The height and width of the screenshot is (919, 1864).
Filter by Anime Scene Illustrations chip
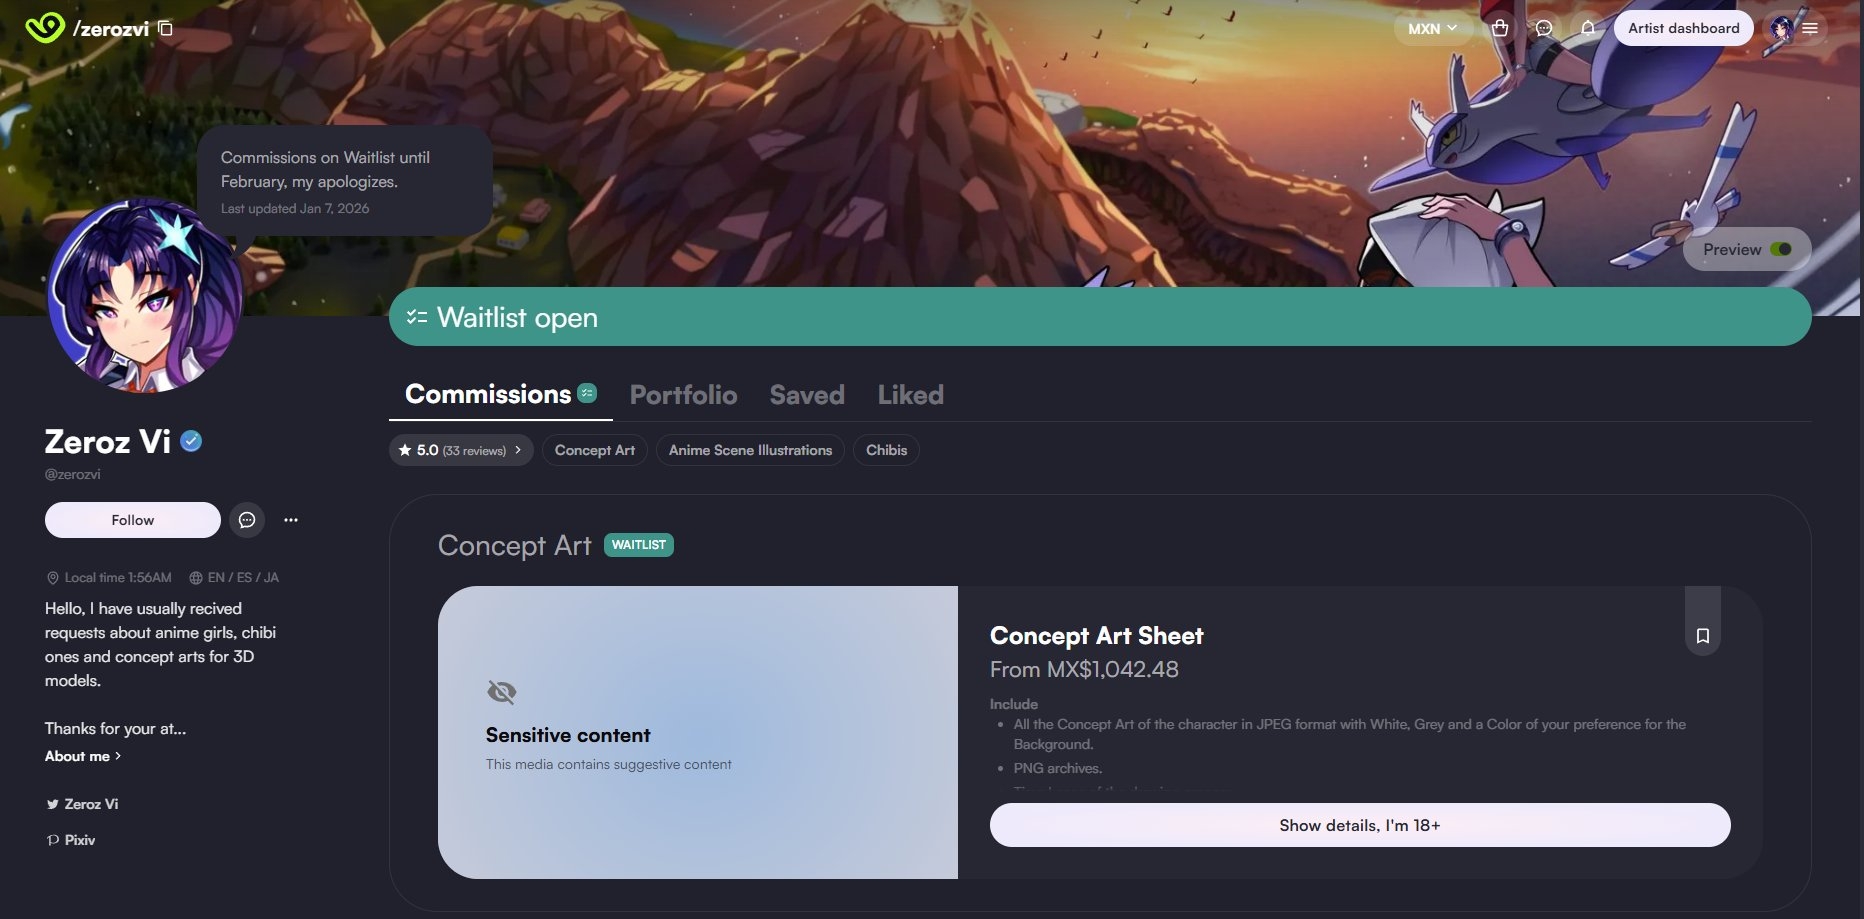pos(750,450)
